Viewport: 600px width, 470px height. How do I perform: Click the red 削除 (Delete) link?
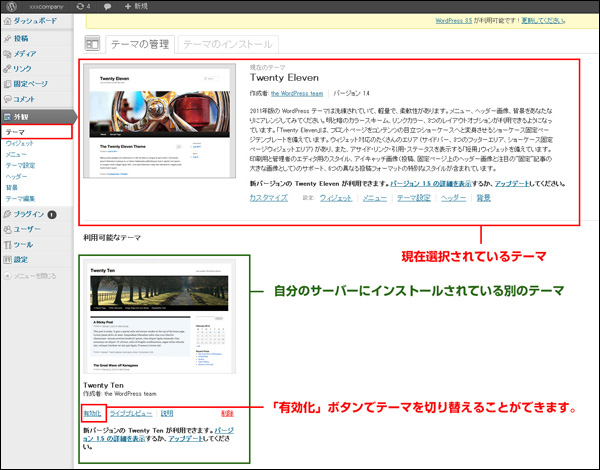pos(227,412)
